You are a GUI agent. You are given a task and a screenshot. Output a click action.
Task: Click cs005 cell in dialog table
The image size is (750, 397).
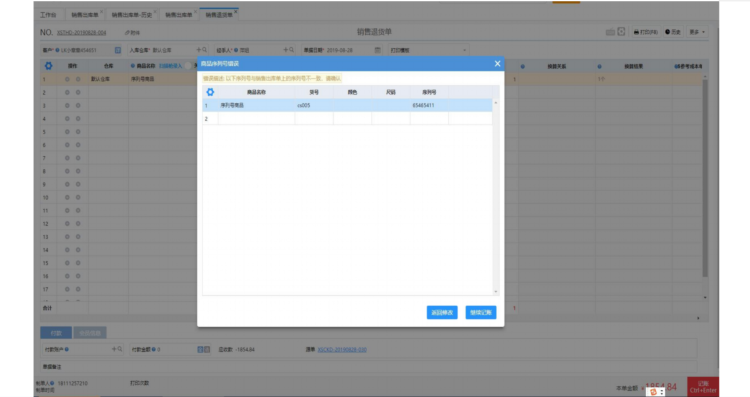coord(314,105)
